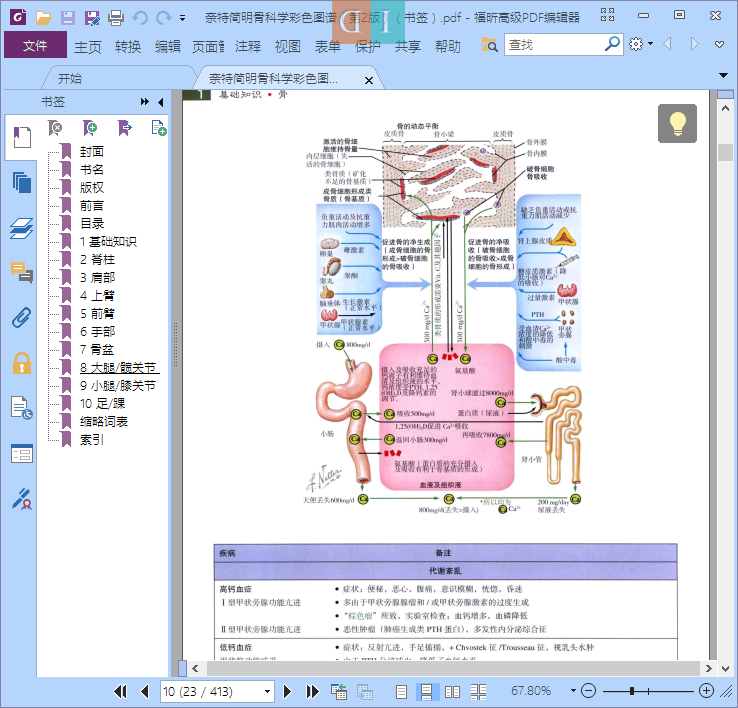
Task: Click the advanced folder search icon
Action: tap(489, 45)
